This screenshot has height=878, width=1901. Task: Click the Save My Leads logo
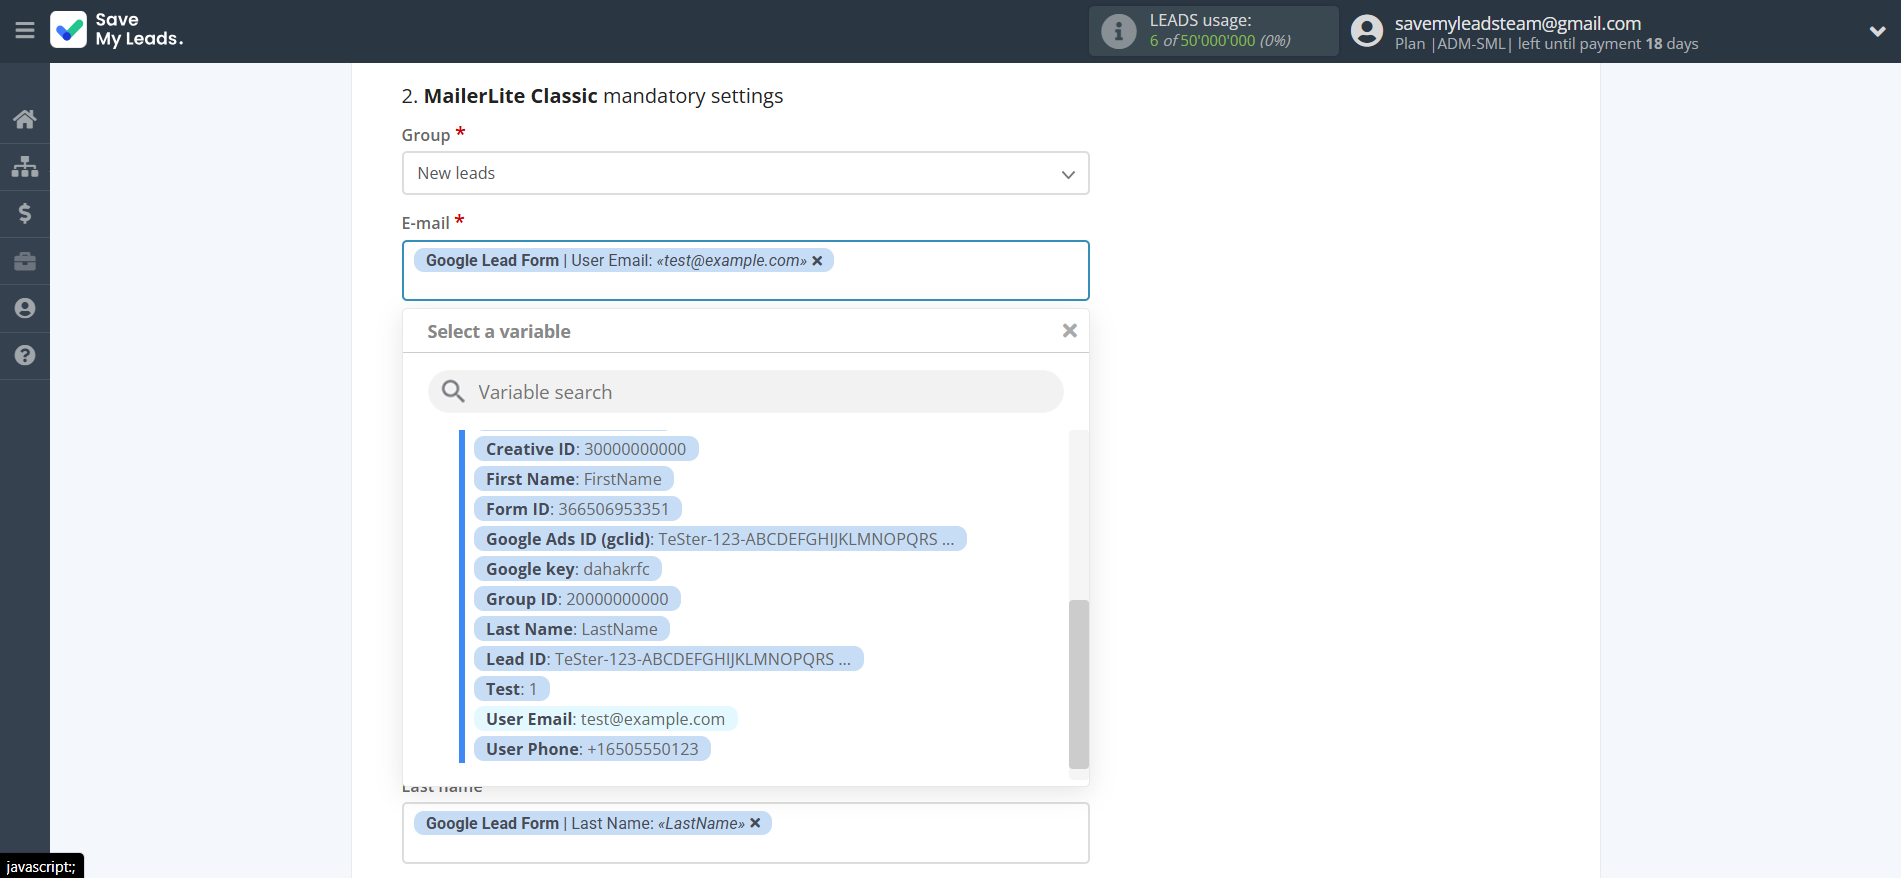tap(117, 30)
